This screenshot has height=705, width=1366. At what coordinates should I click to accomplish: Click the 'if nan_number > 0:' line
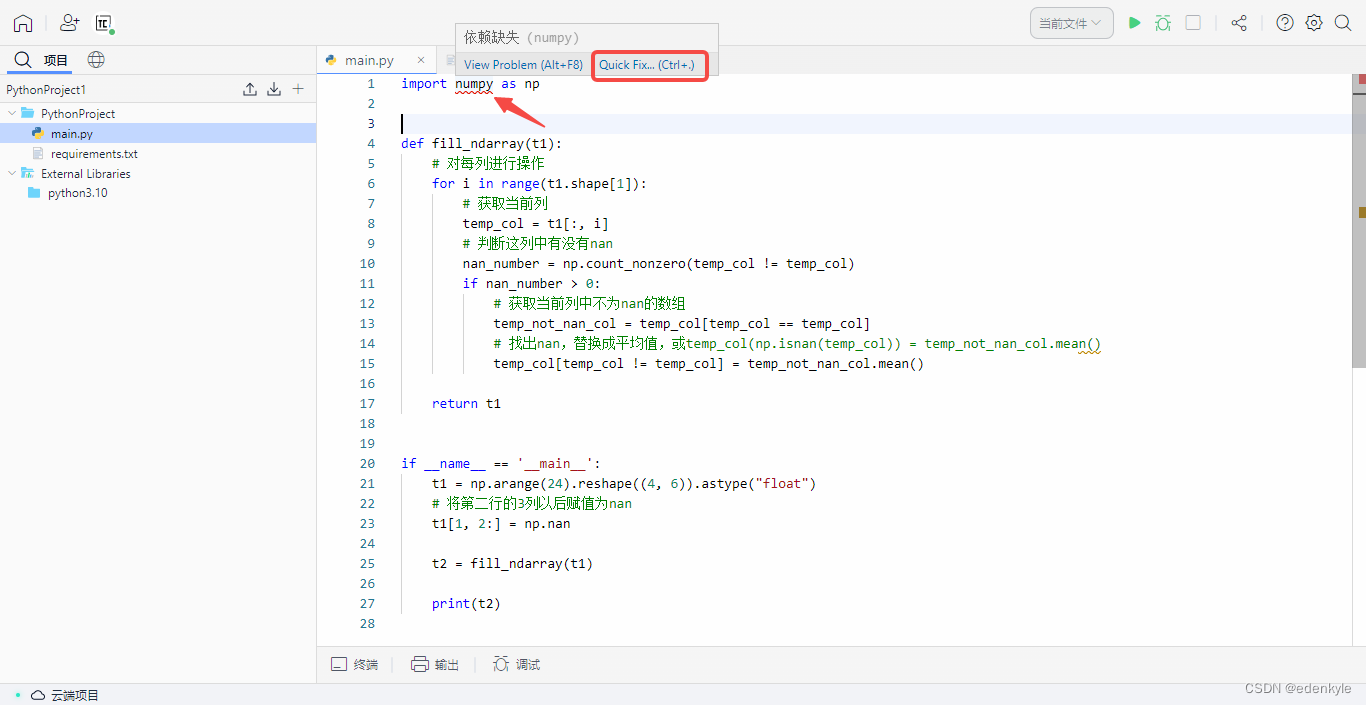[x=531, y=283]
